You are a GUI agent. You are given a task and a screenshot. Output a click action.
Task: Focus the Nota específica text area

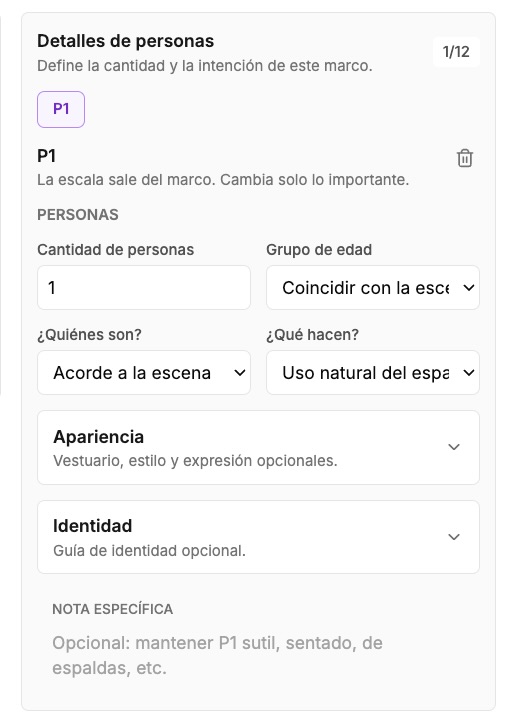click(x=258, y=656)
